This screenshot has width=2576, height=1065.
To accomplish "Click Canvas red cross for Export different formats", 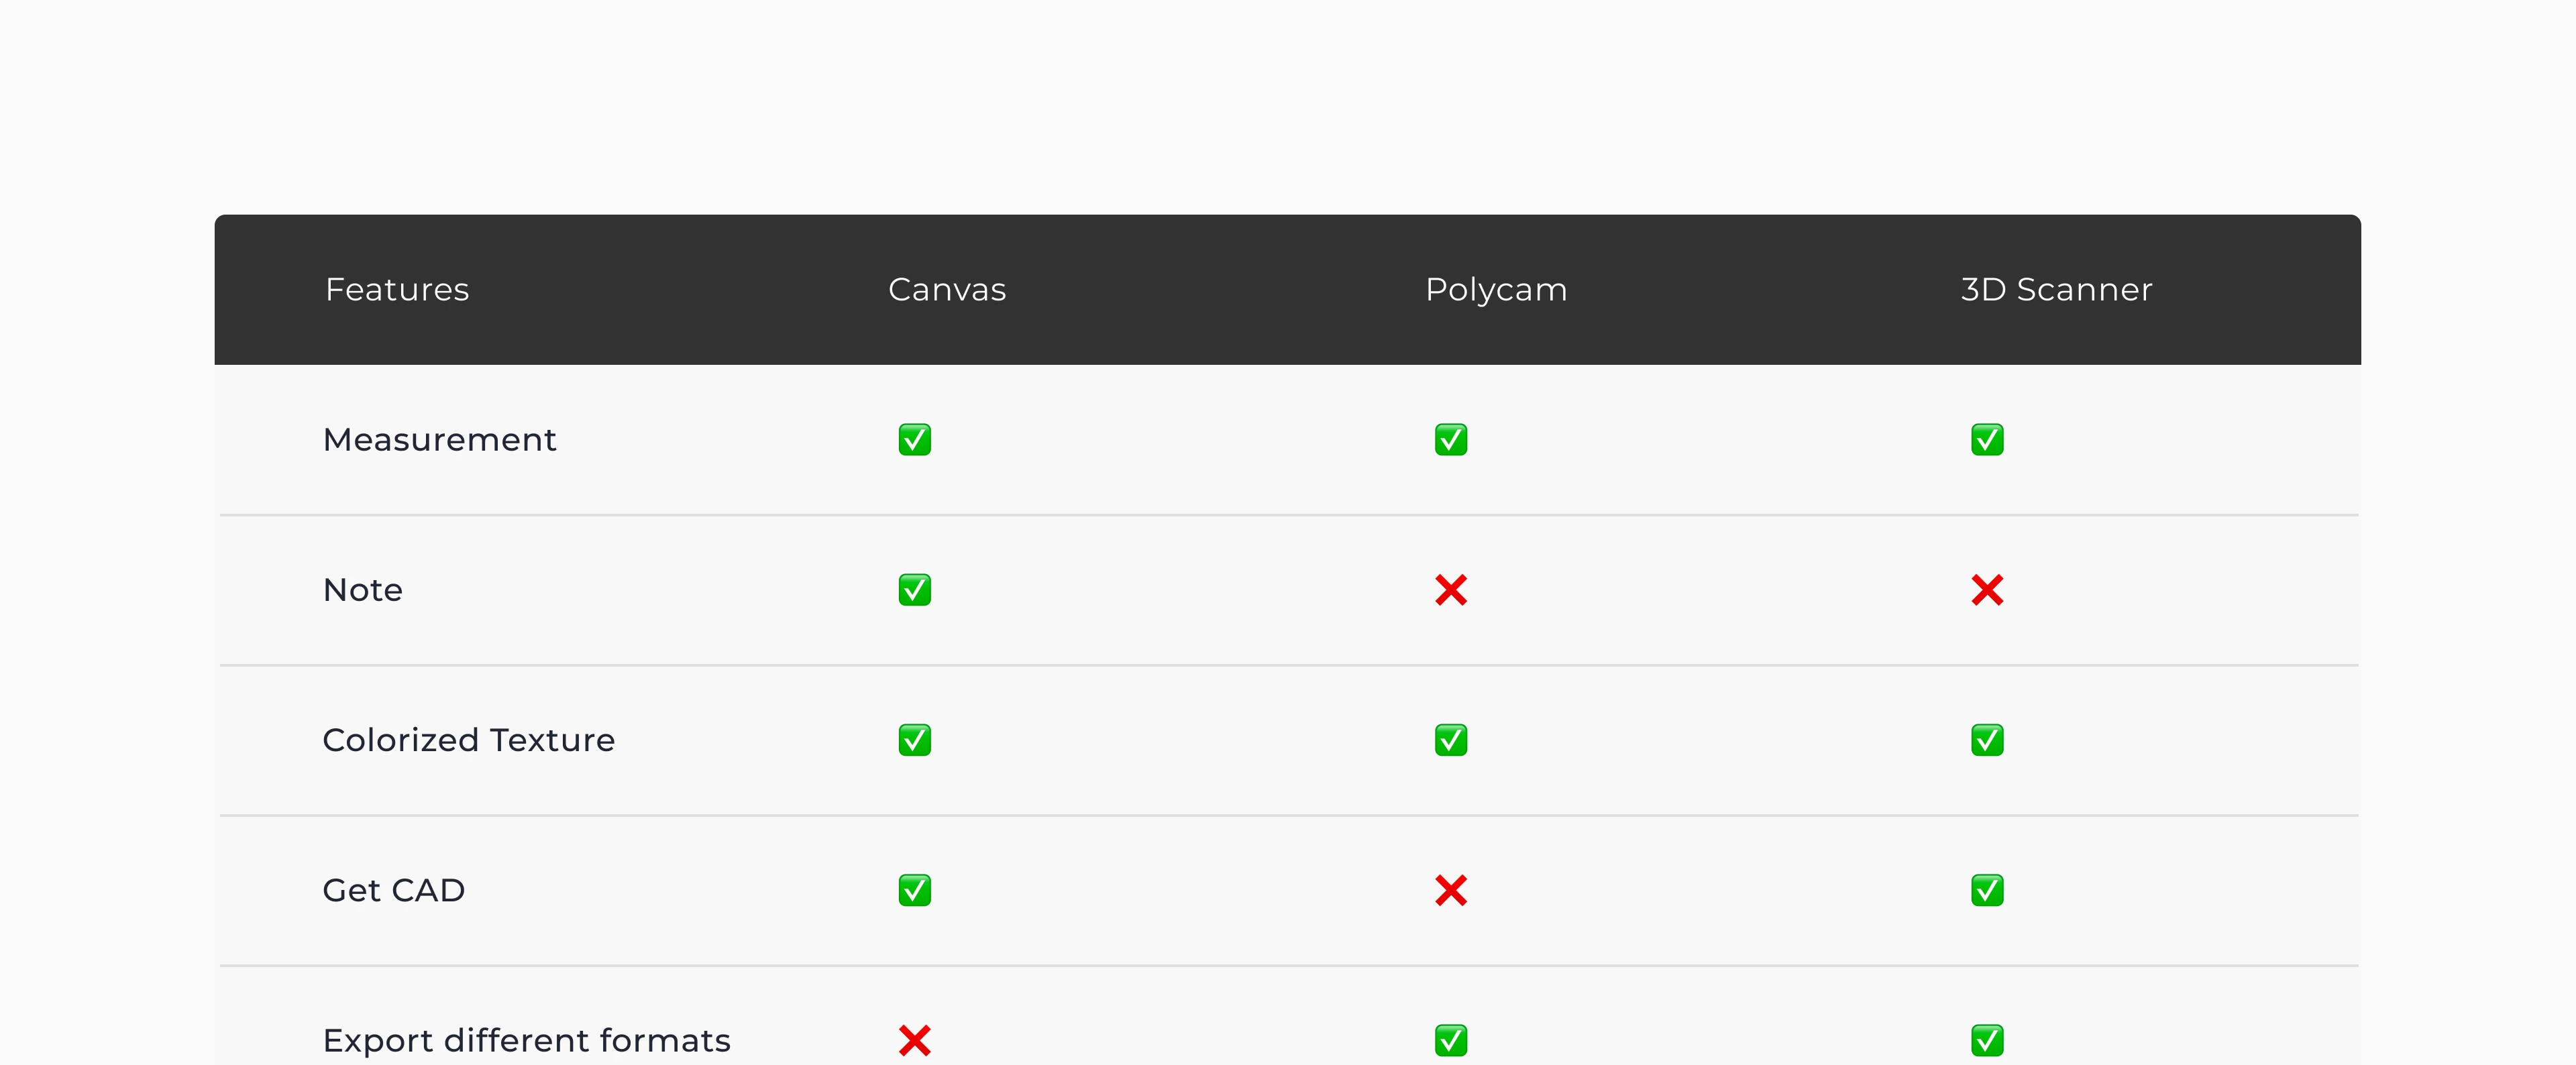I will coord(914,1040).
